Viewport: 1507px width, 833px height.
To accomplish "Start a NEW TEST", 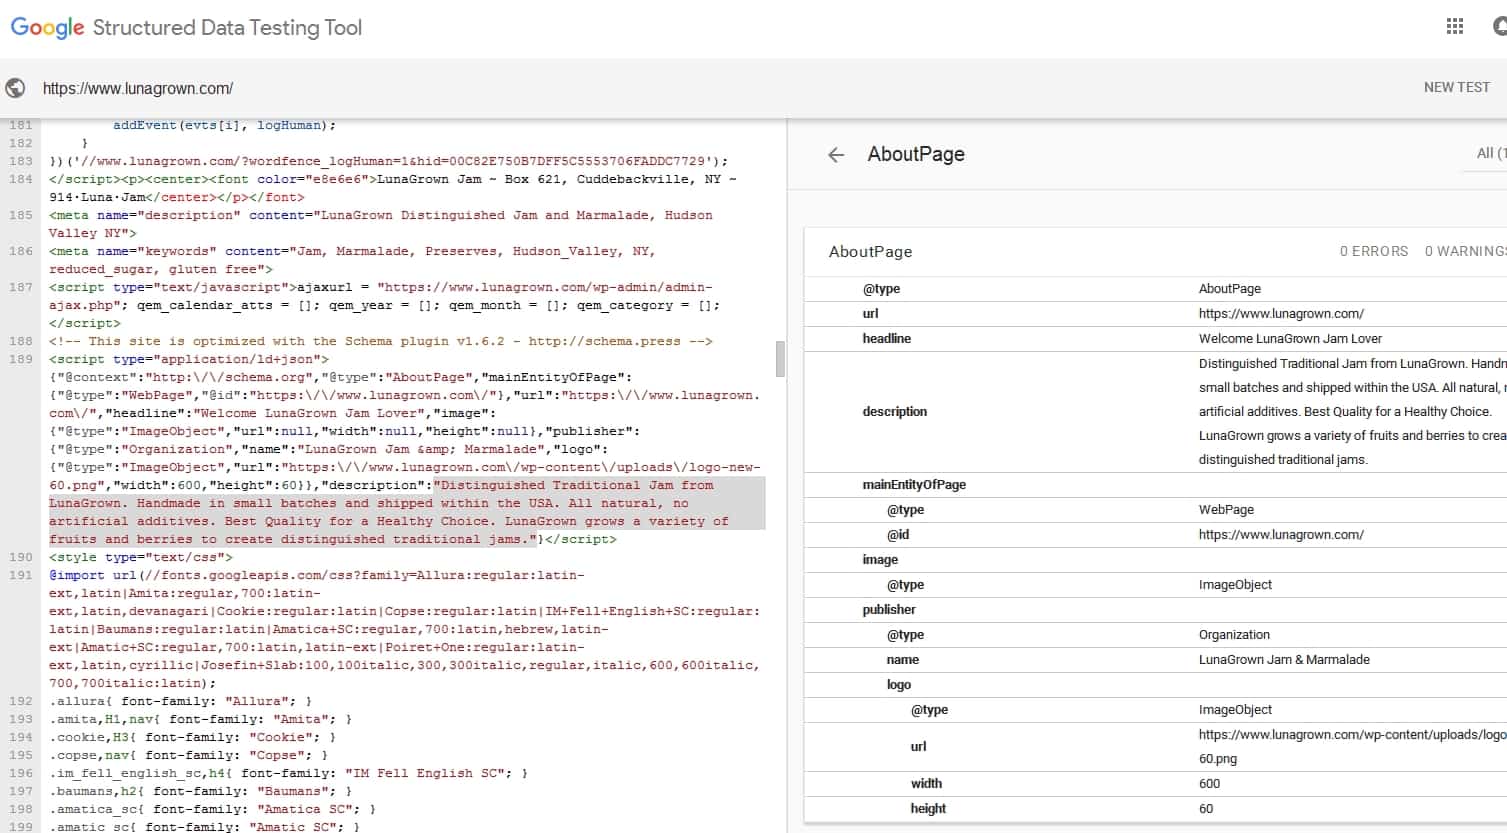I will [x=1456, y=87].
